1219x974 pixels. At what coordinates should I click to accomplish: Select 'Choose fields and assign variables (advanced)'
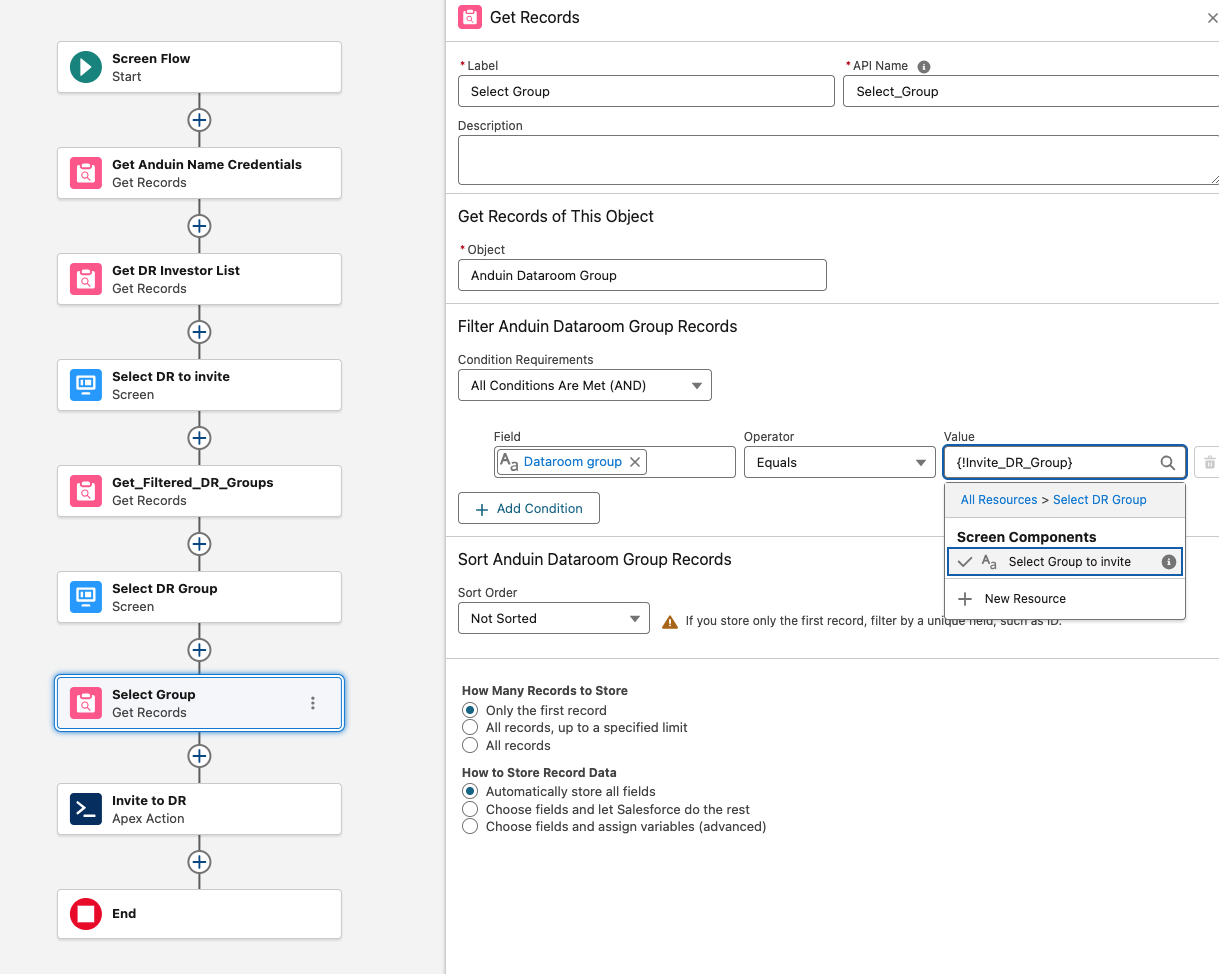point(469,827)
